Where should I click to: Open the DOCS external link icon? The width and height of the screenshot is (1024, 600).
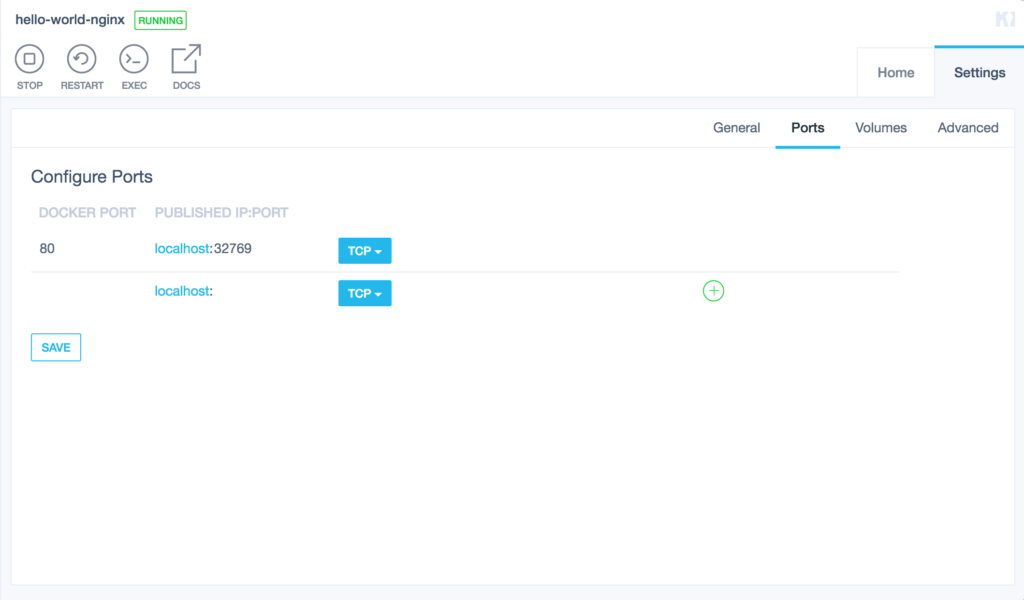click(x=186, y=59)
